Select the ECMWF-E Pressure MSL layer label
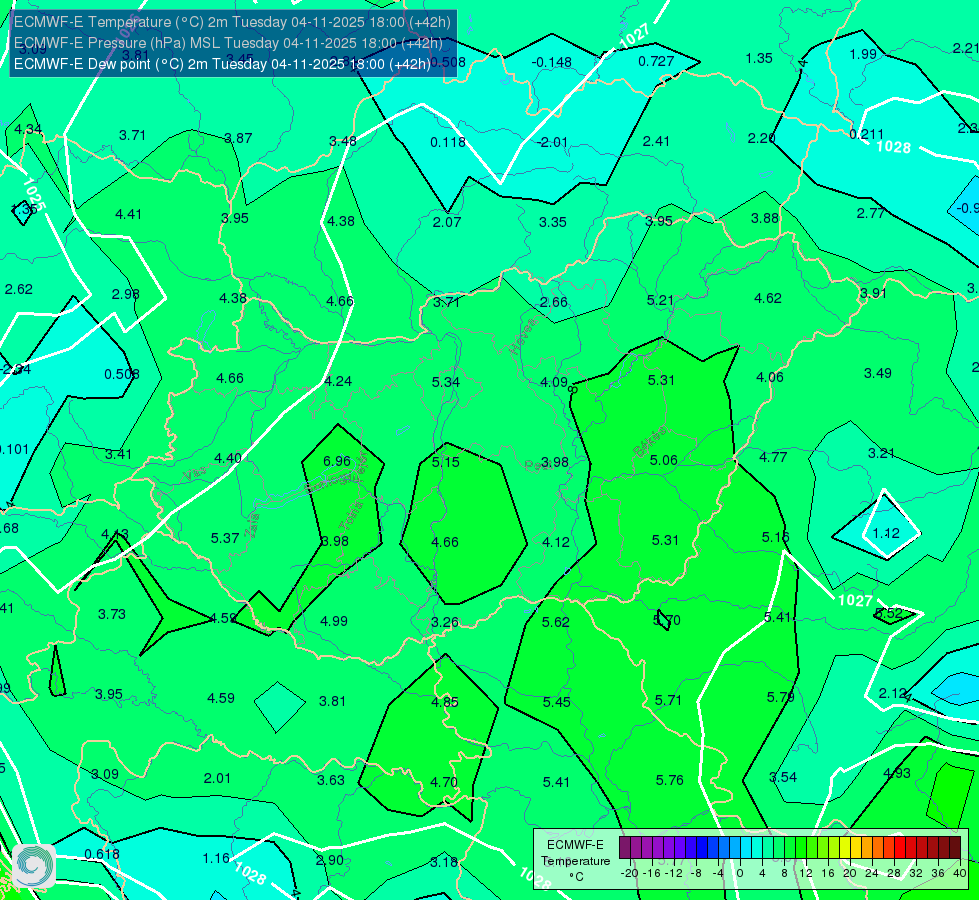979x900 pixels. point(228,43)
